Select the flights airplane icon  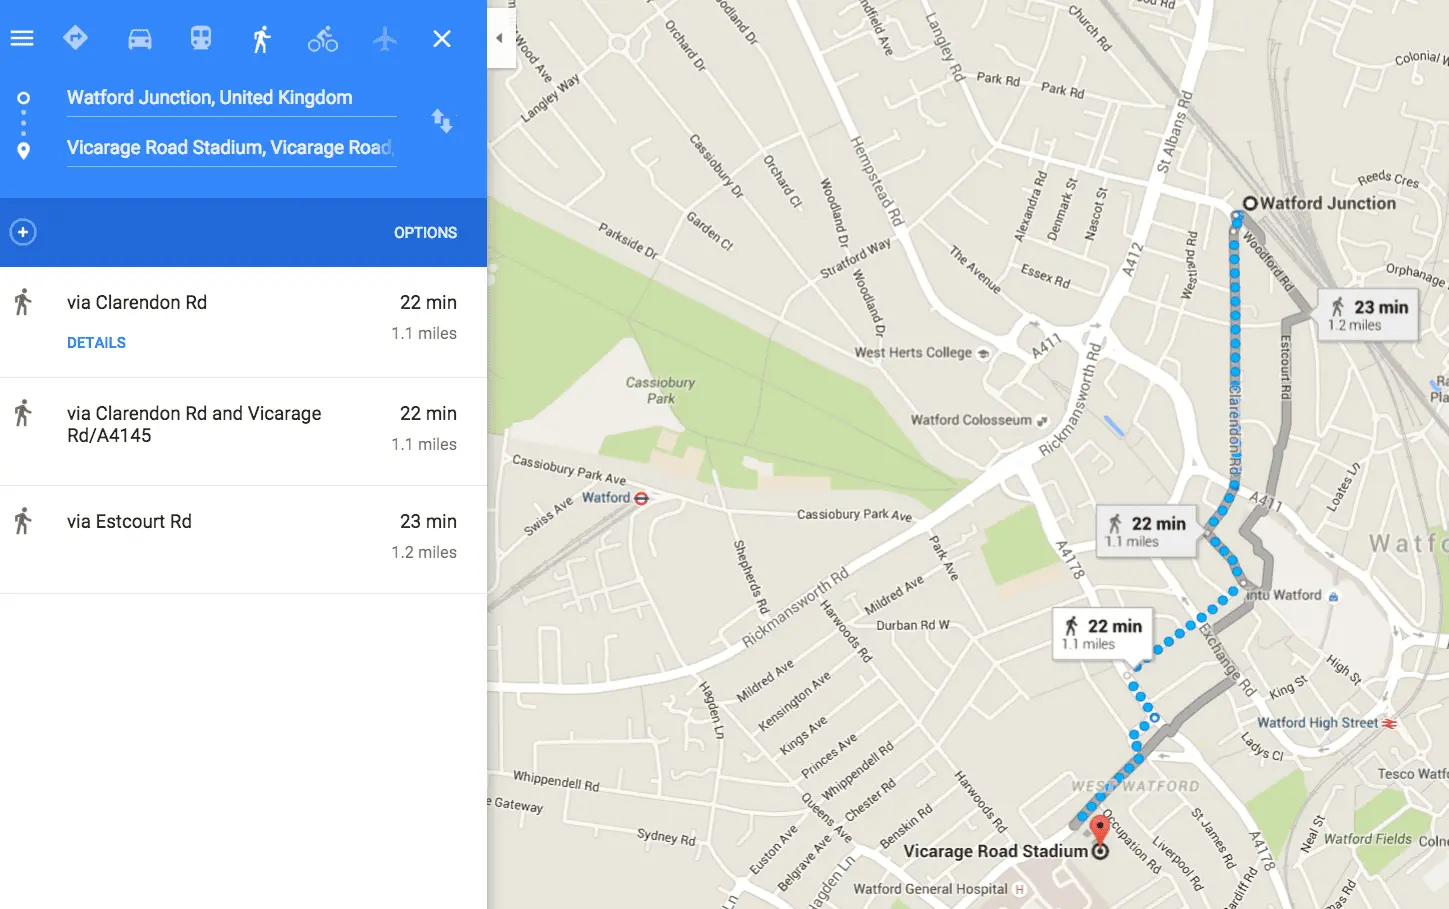tap(385, 39)
